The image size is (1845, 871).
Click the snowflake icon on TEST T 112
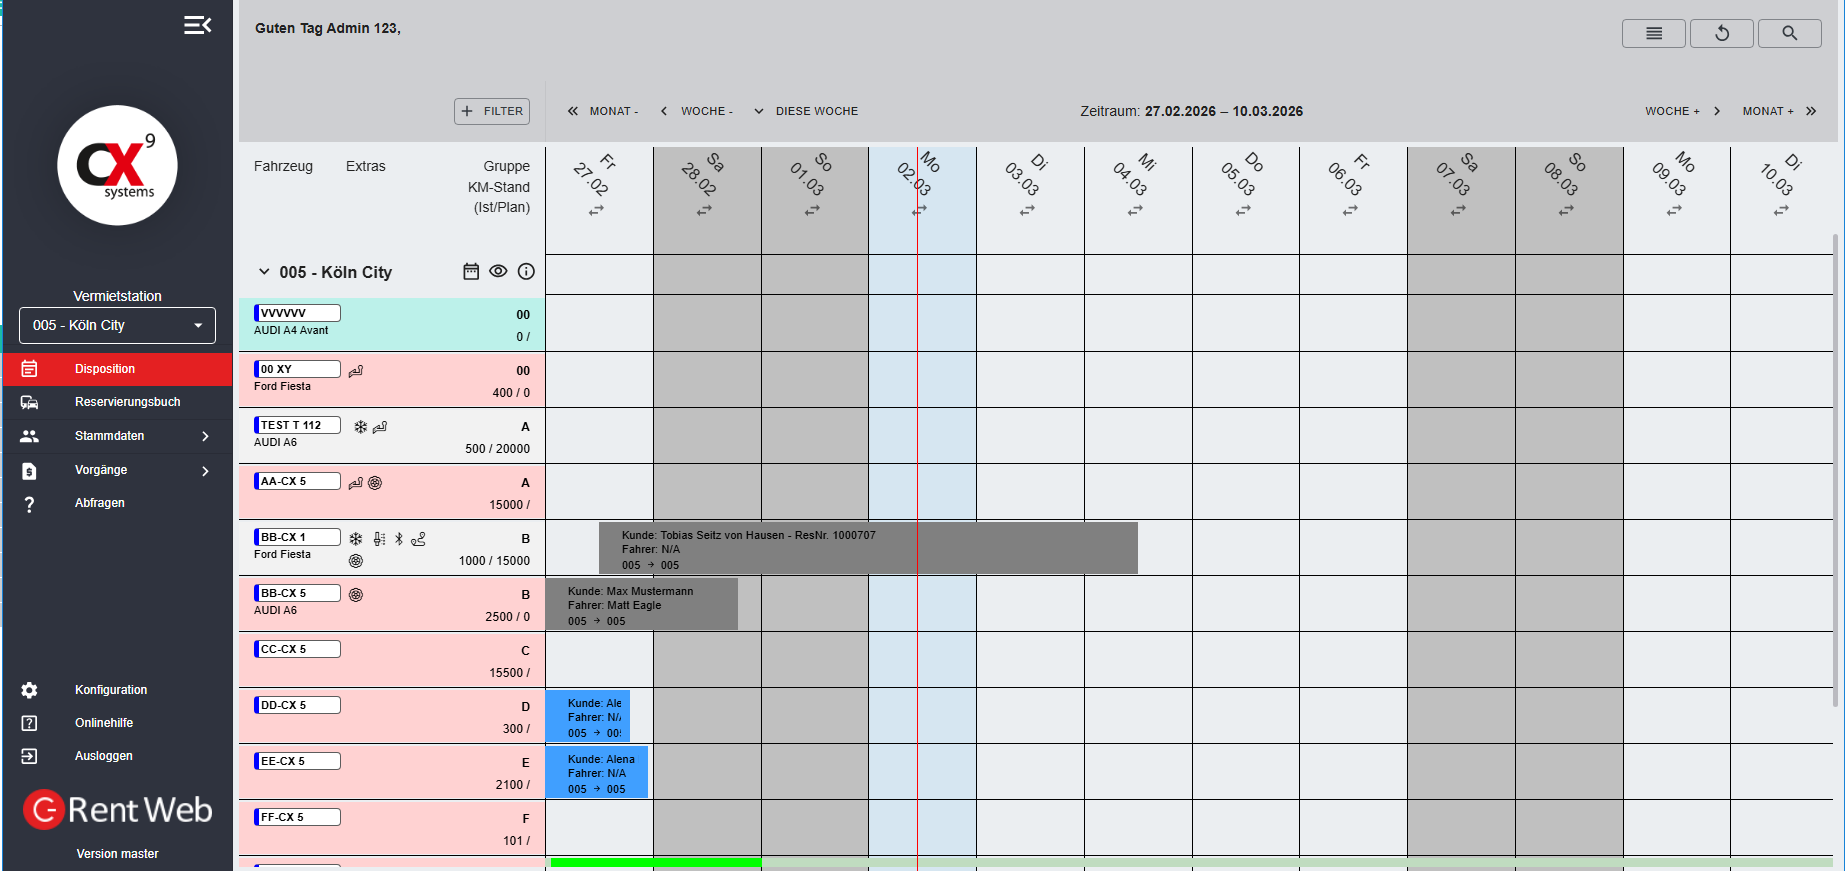point(360,427)
